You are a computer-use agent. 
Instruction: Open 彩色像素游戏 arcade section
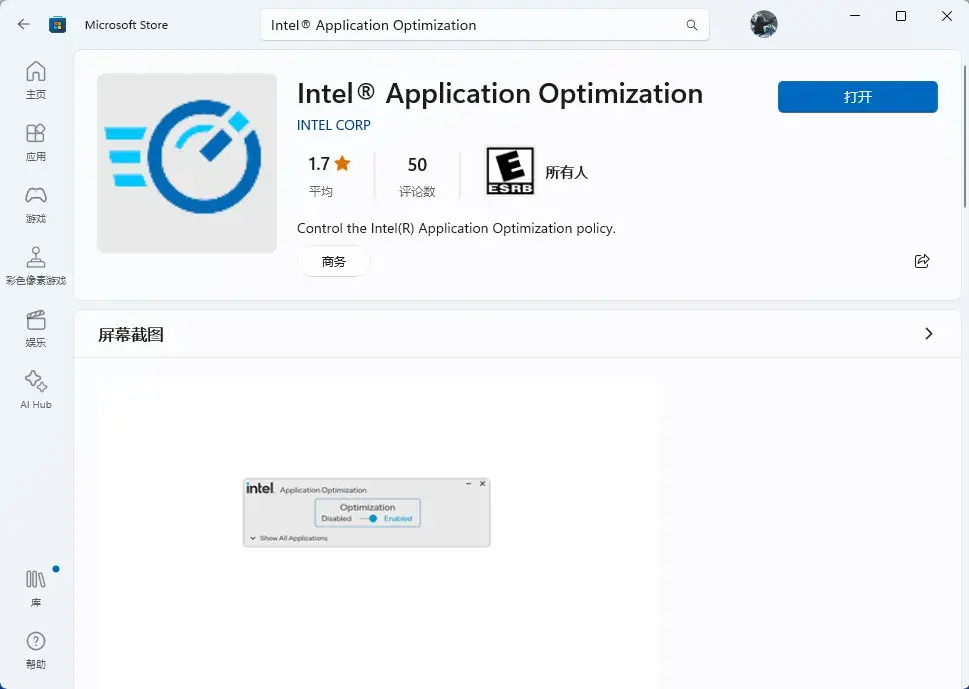click(x=36, y=266)
